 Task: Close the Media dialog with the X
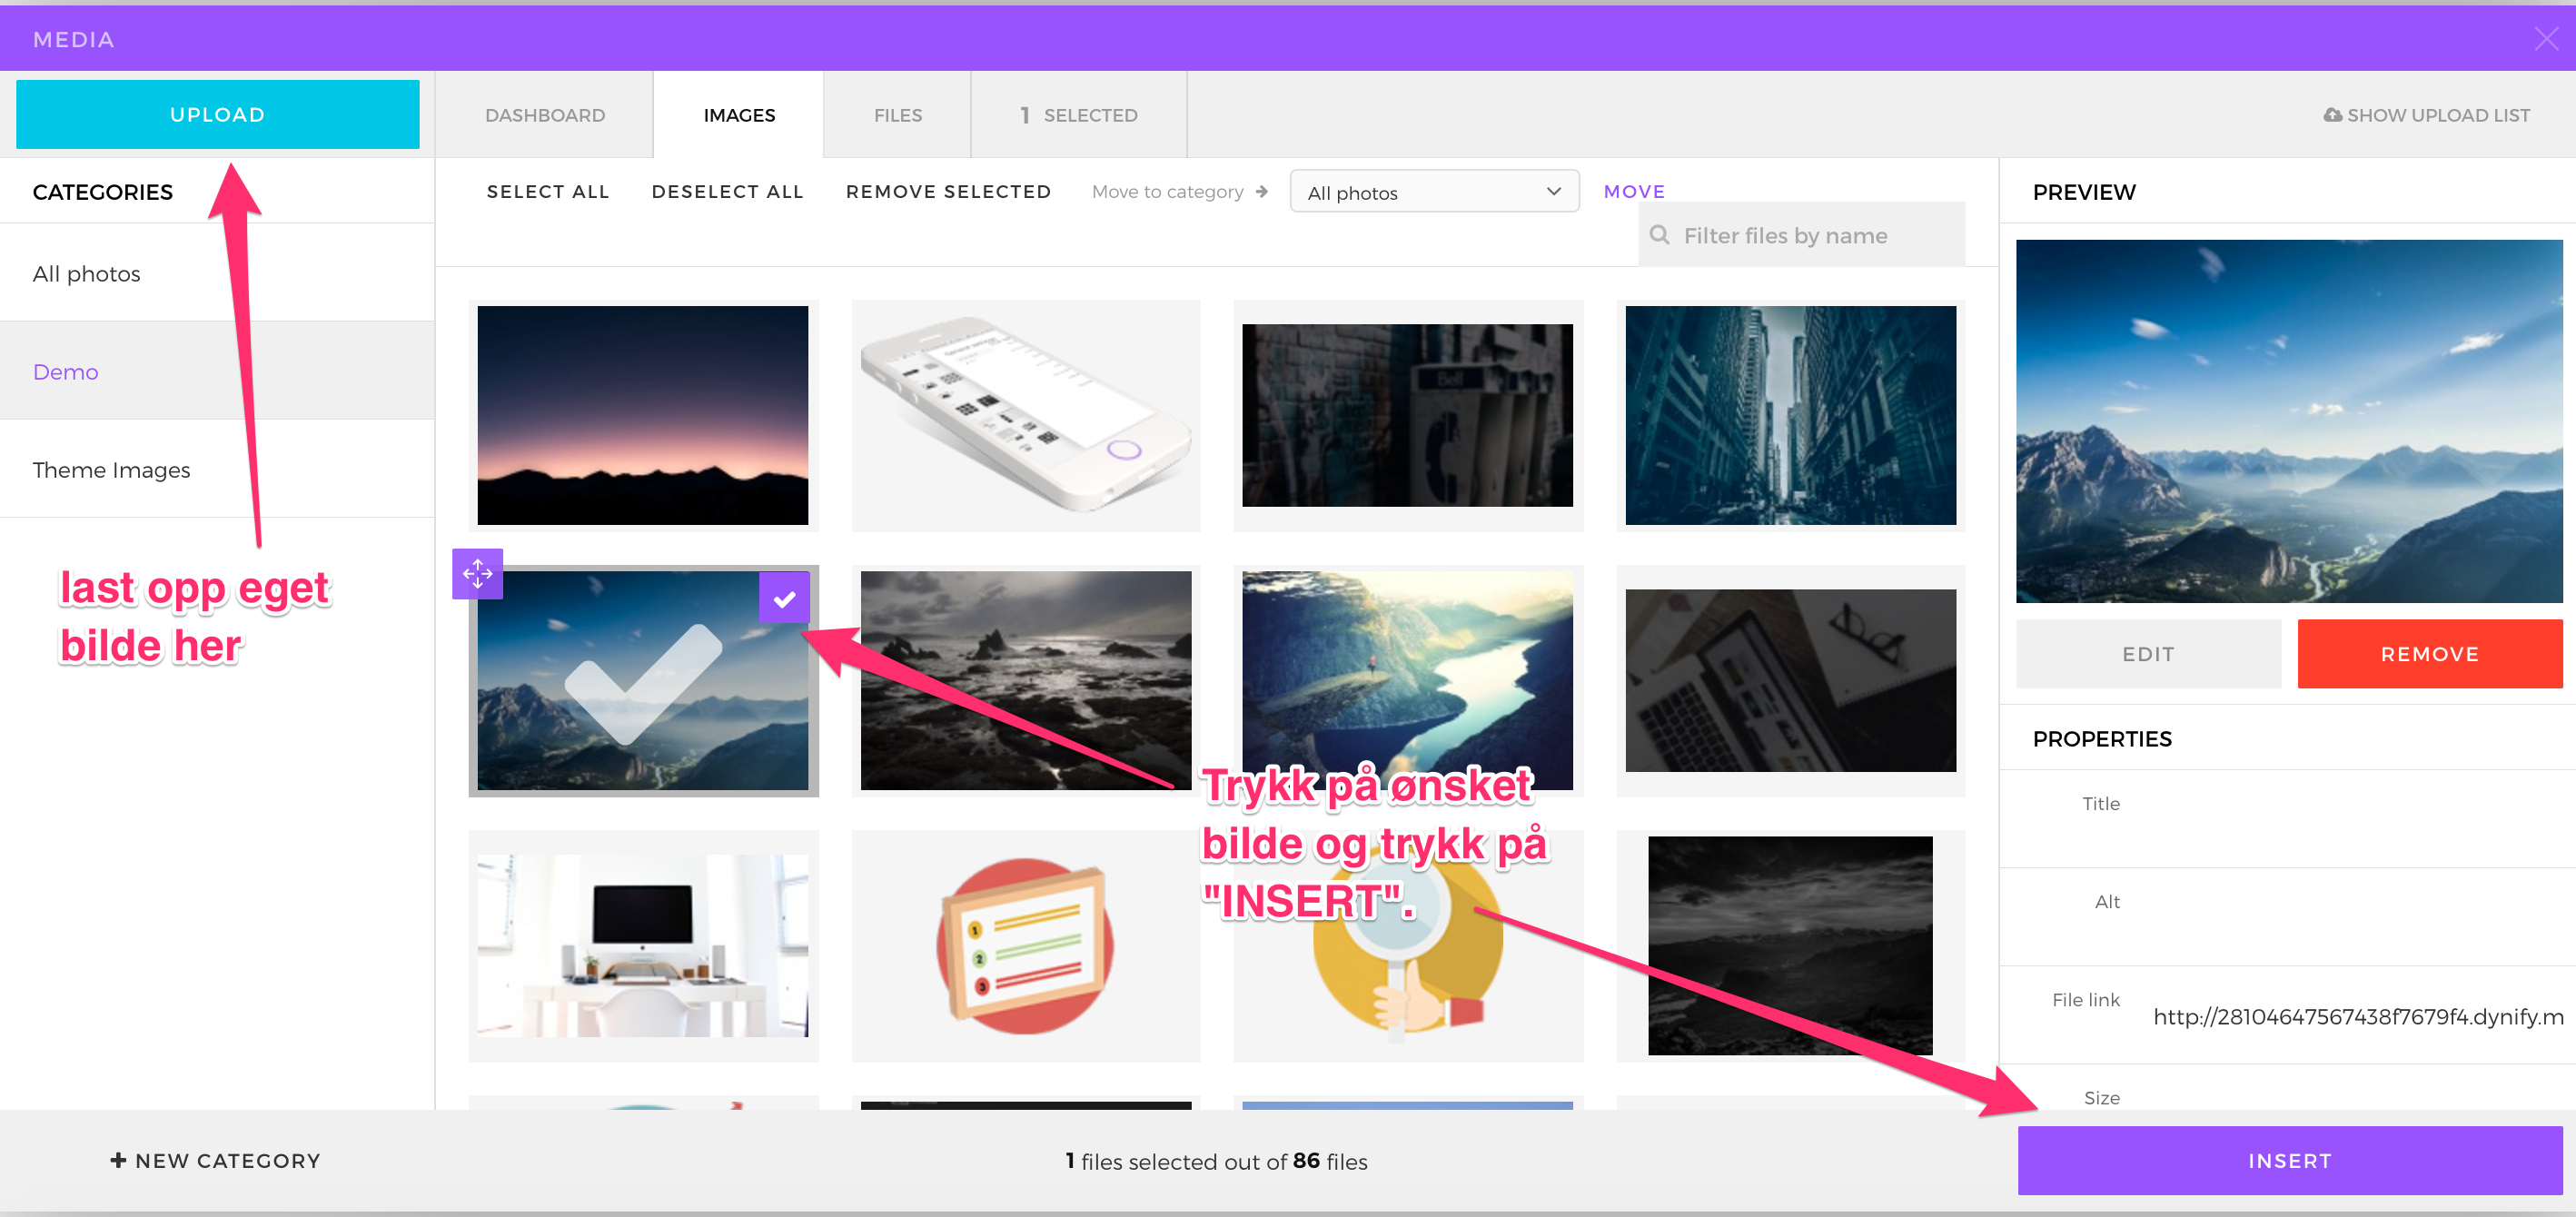2545,39
